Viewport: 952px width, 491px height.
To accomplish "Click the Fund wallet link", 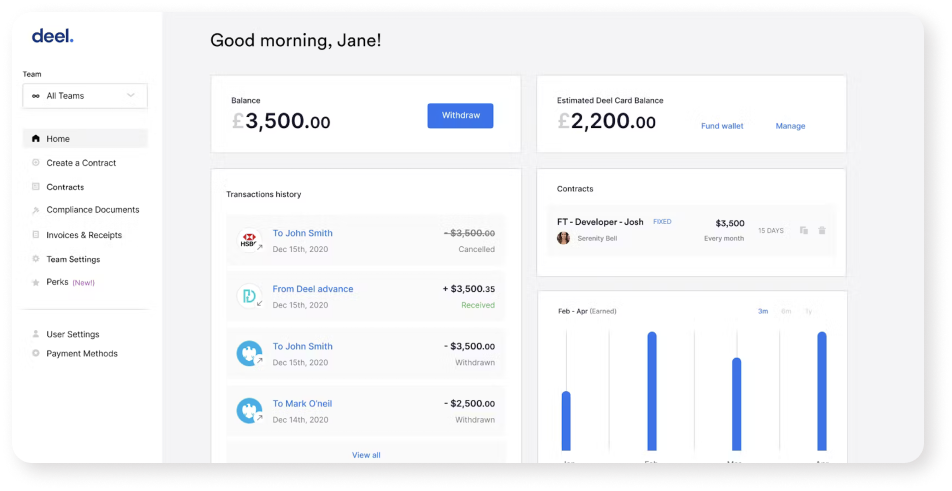I will (x=722, y=126).
